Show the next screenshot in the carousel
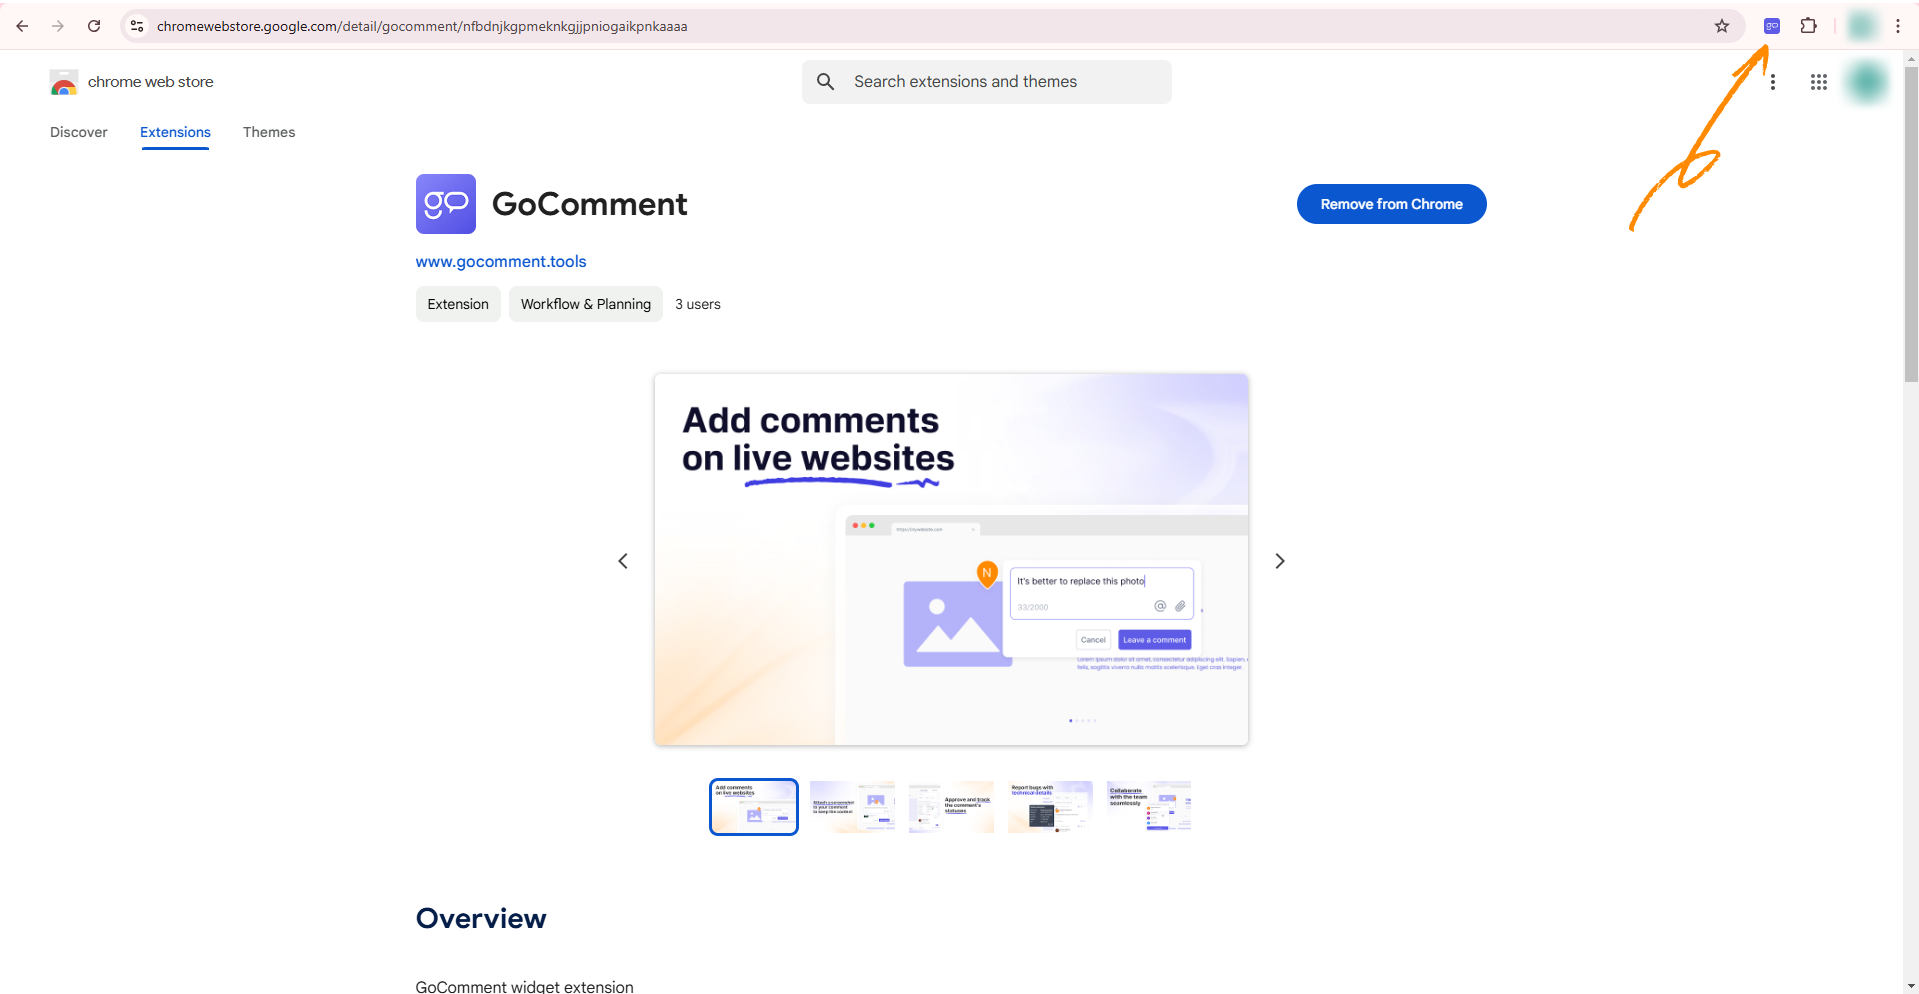Viewport: 1919px width, 994px height. (x=1279, y=561)
